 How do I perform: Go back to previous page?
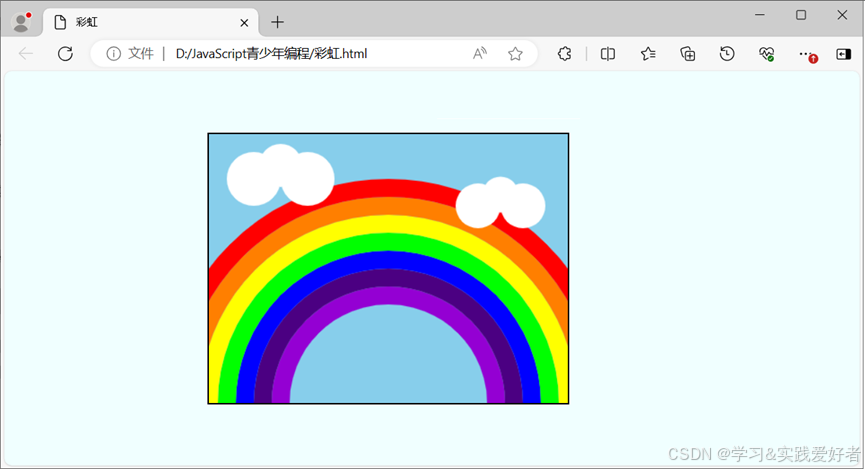pos(26,54)
